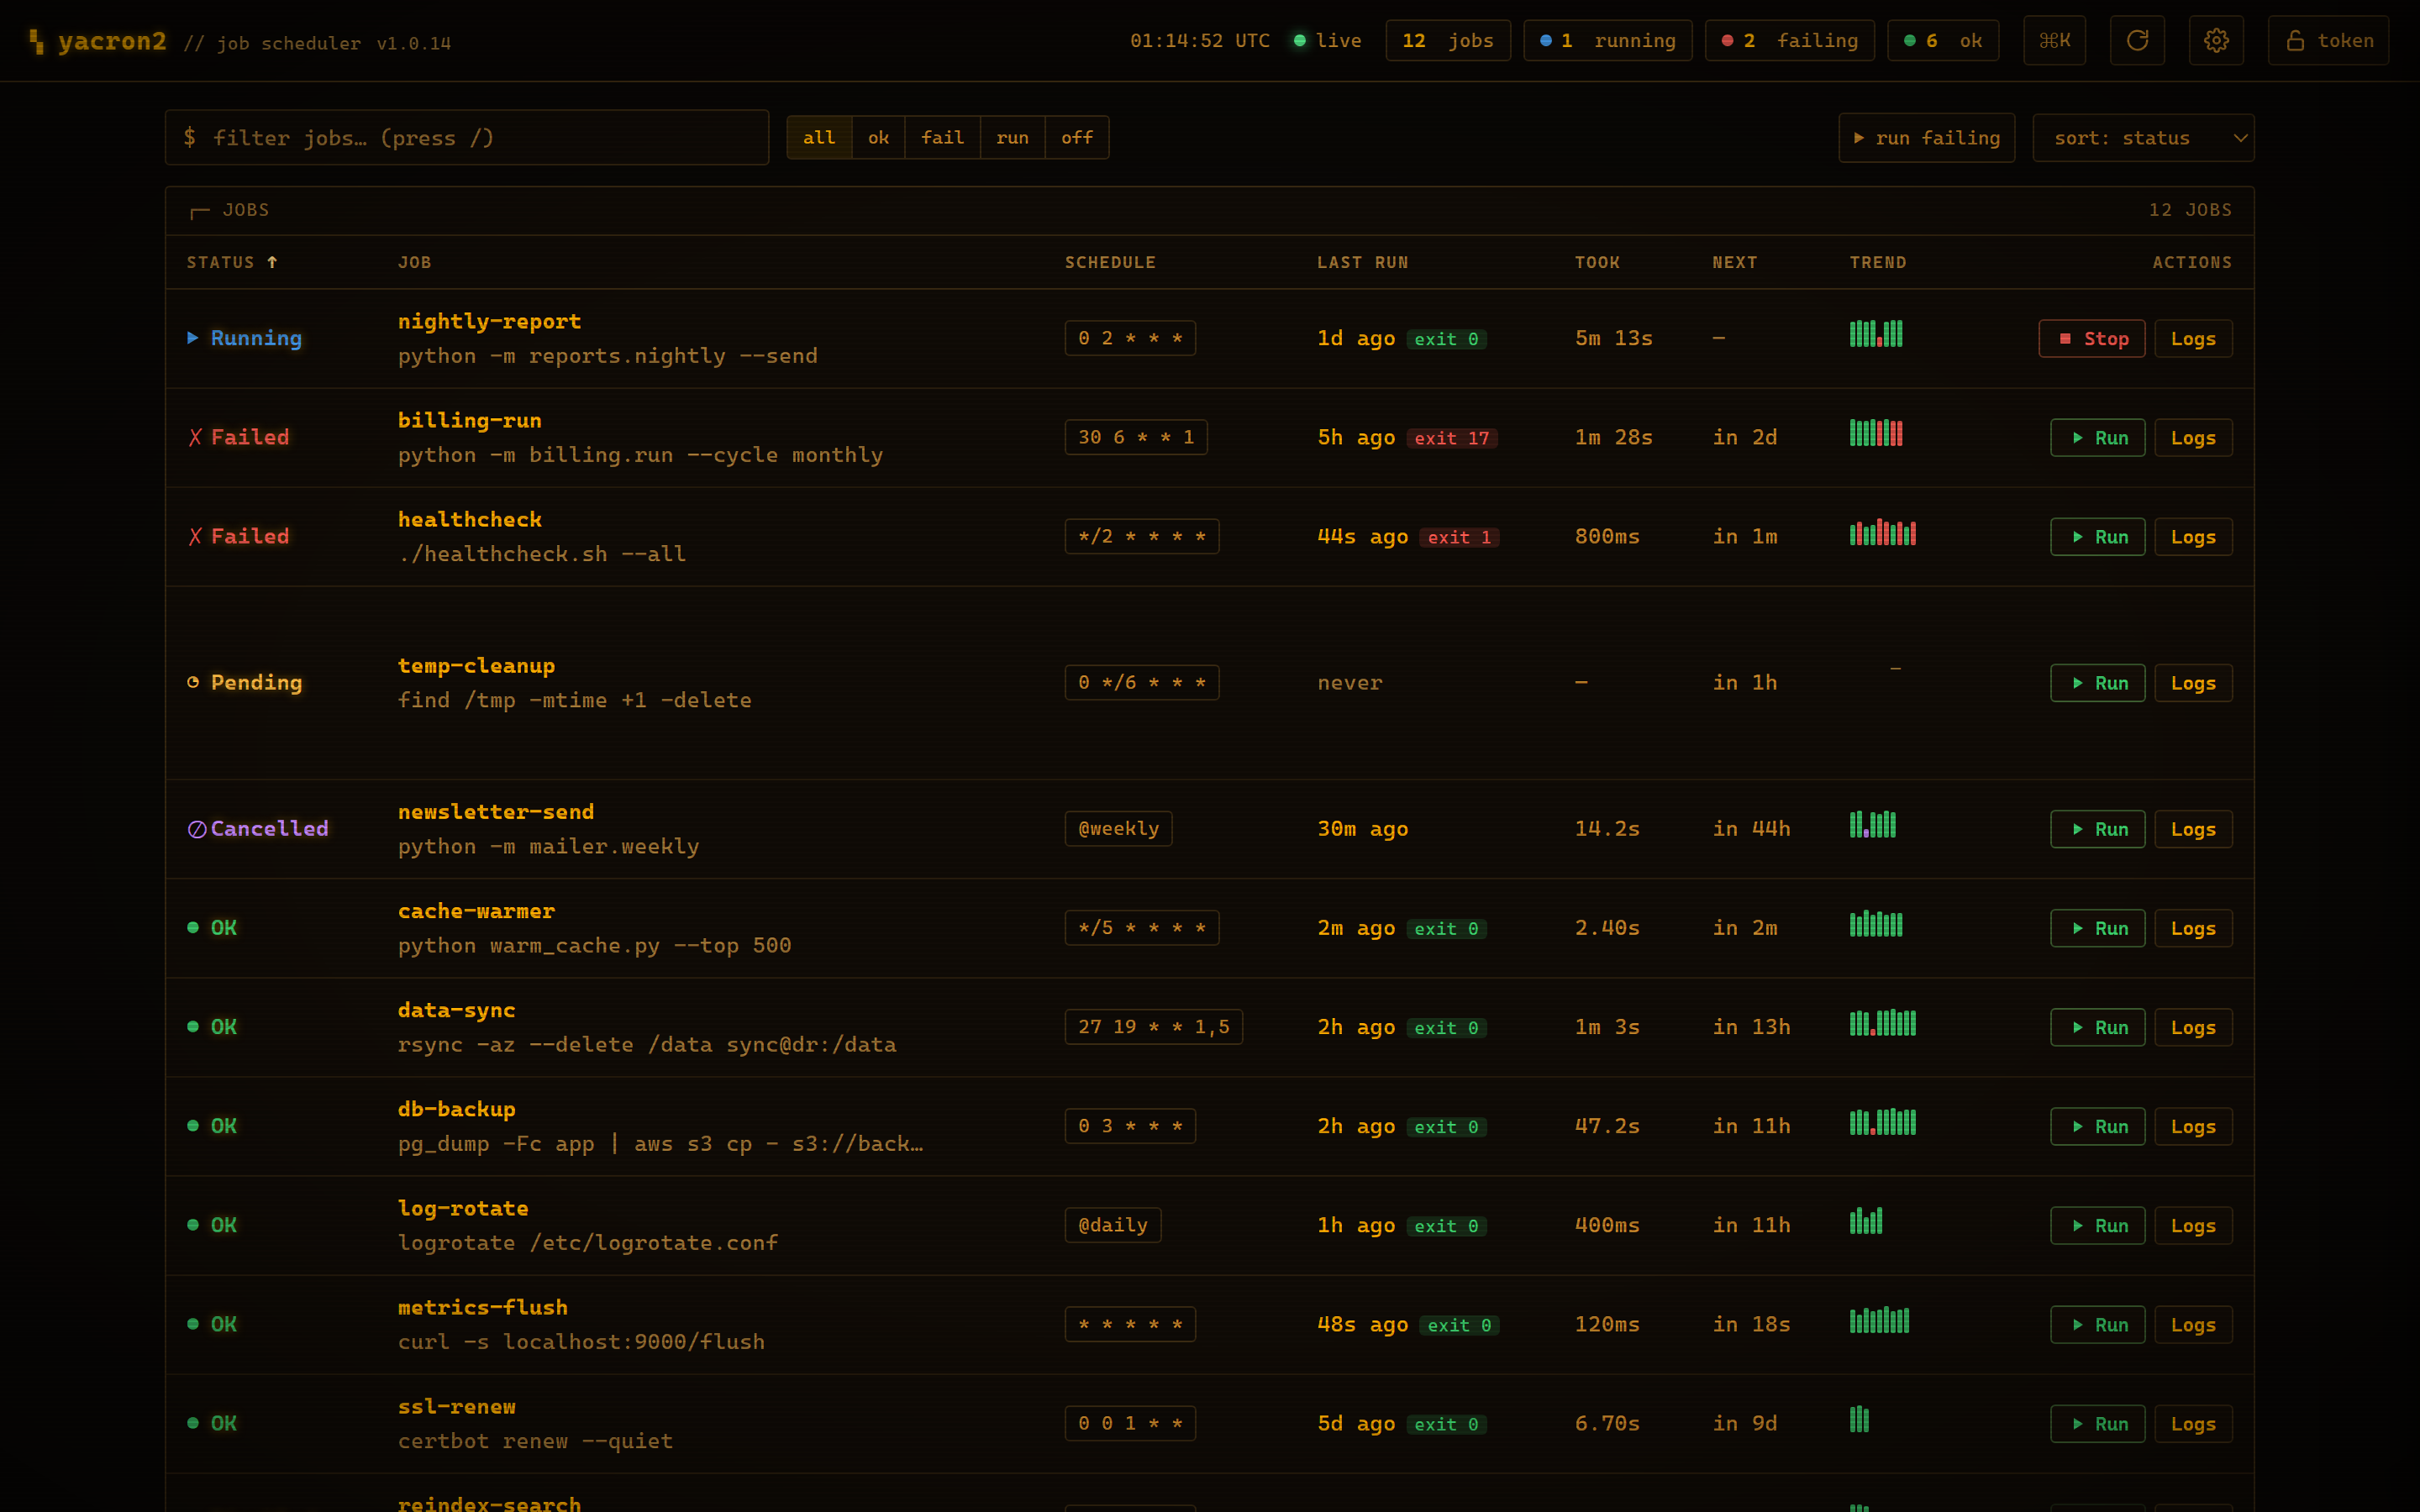The image size is (2420, 1512).
Task: Click the 12 jobs counter chip
Action: point(1447,41)
